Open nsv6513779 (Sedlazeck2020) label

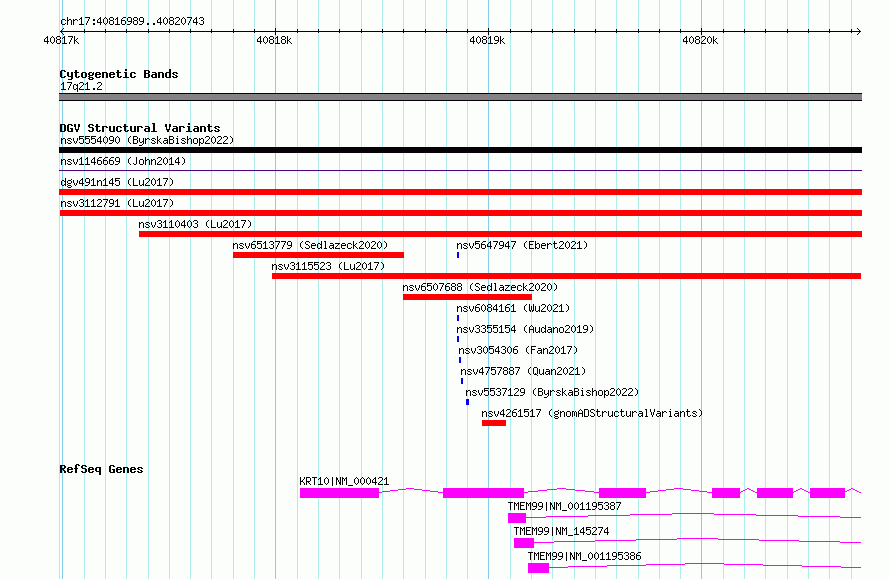tap(310, 245)
